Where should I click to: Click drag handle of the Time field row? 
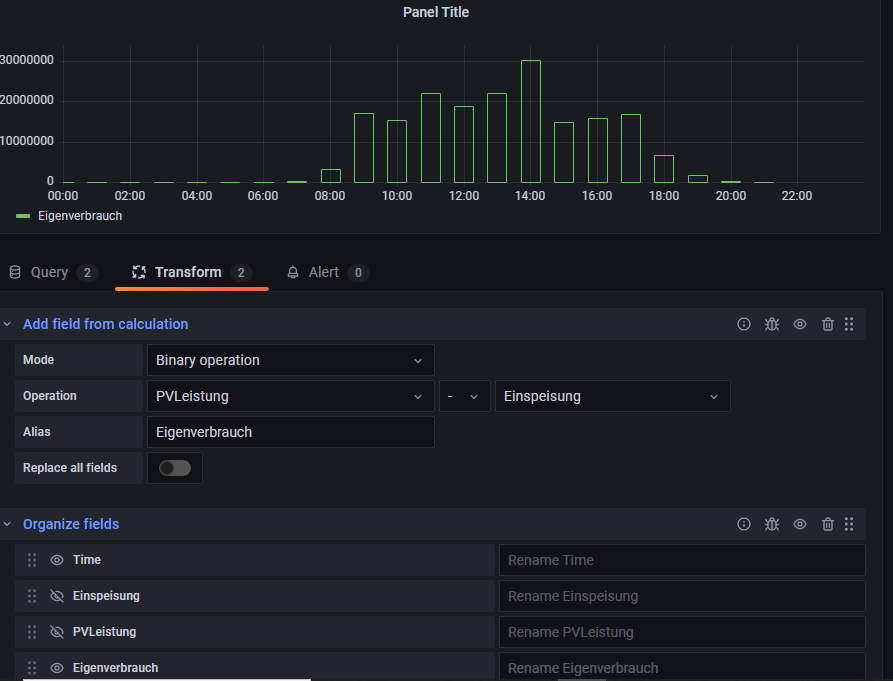click(32, 560)
